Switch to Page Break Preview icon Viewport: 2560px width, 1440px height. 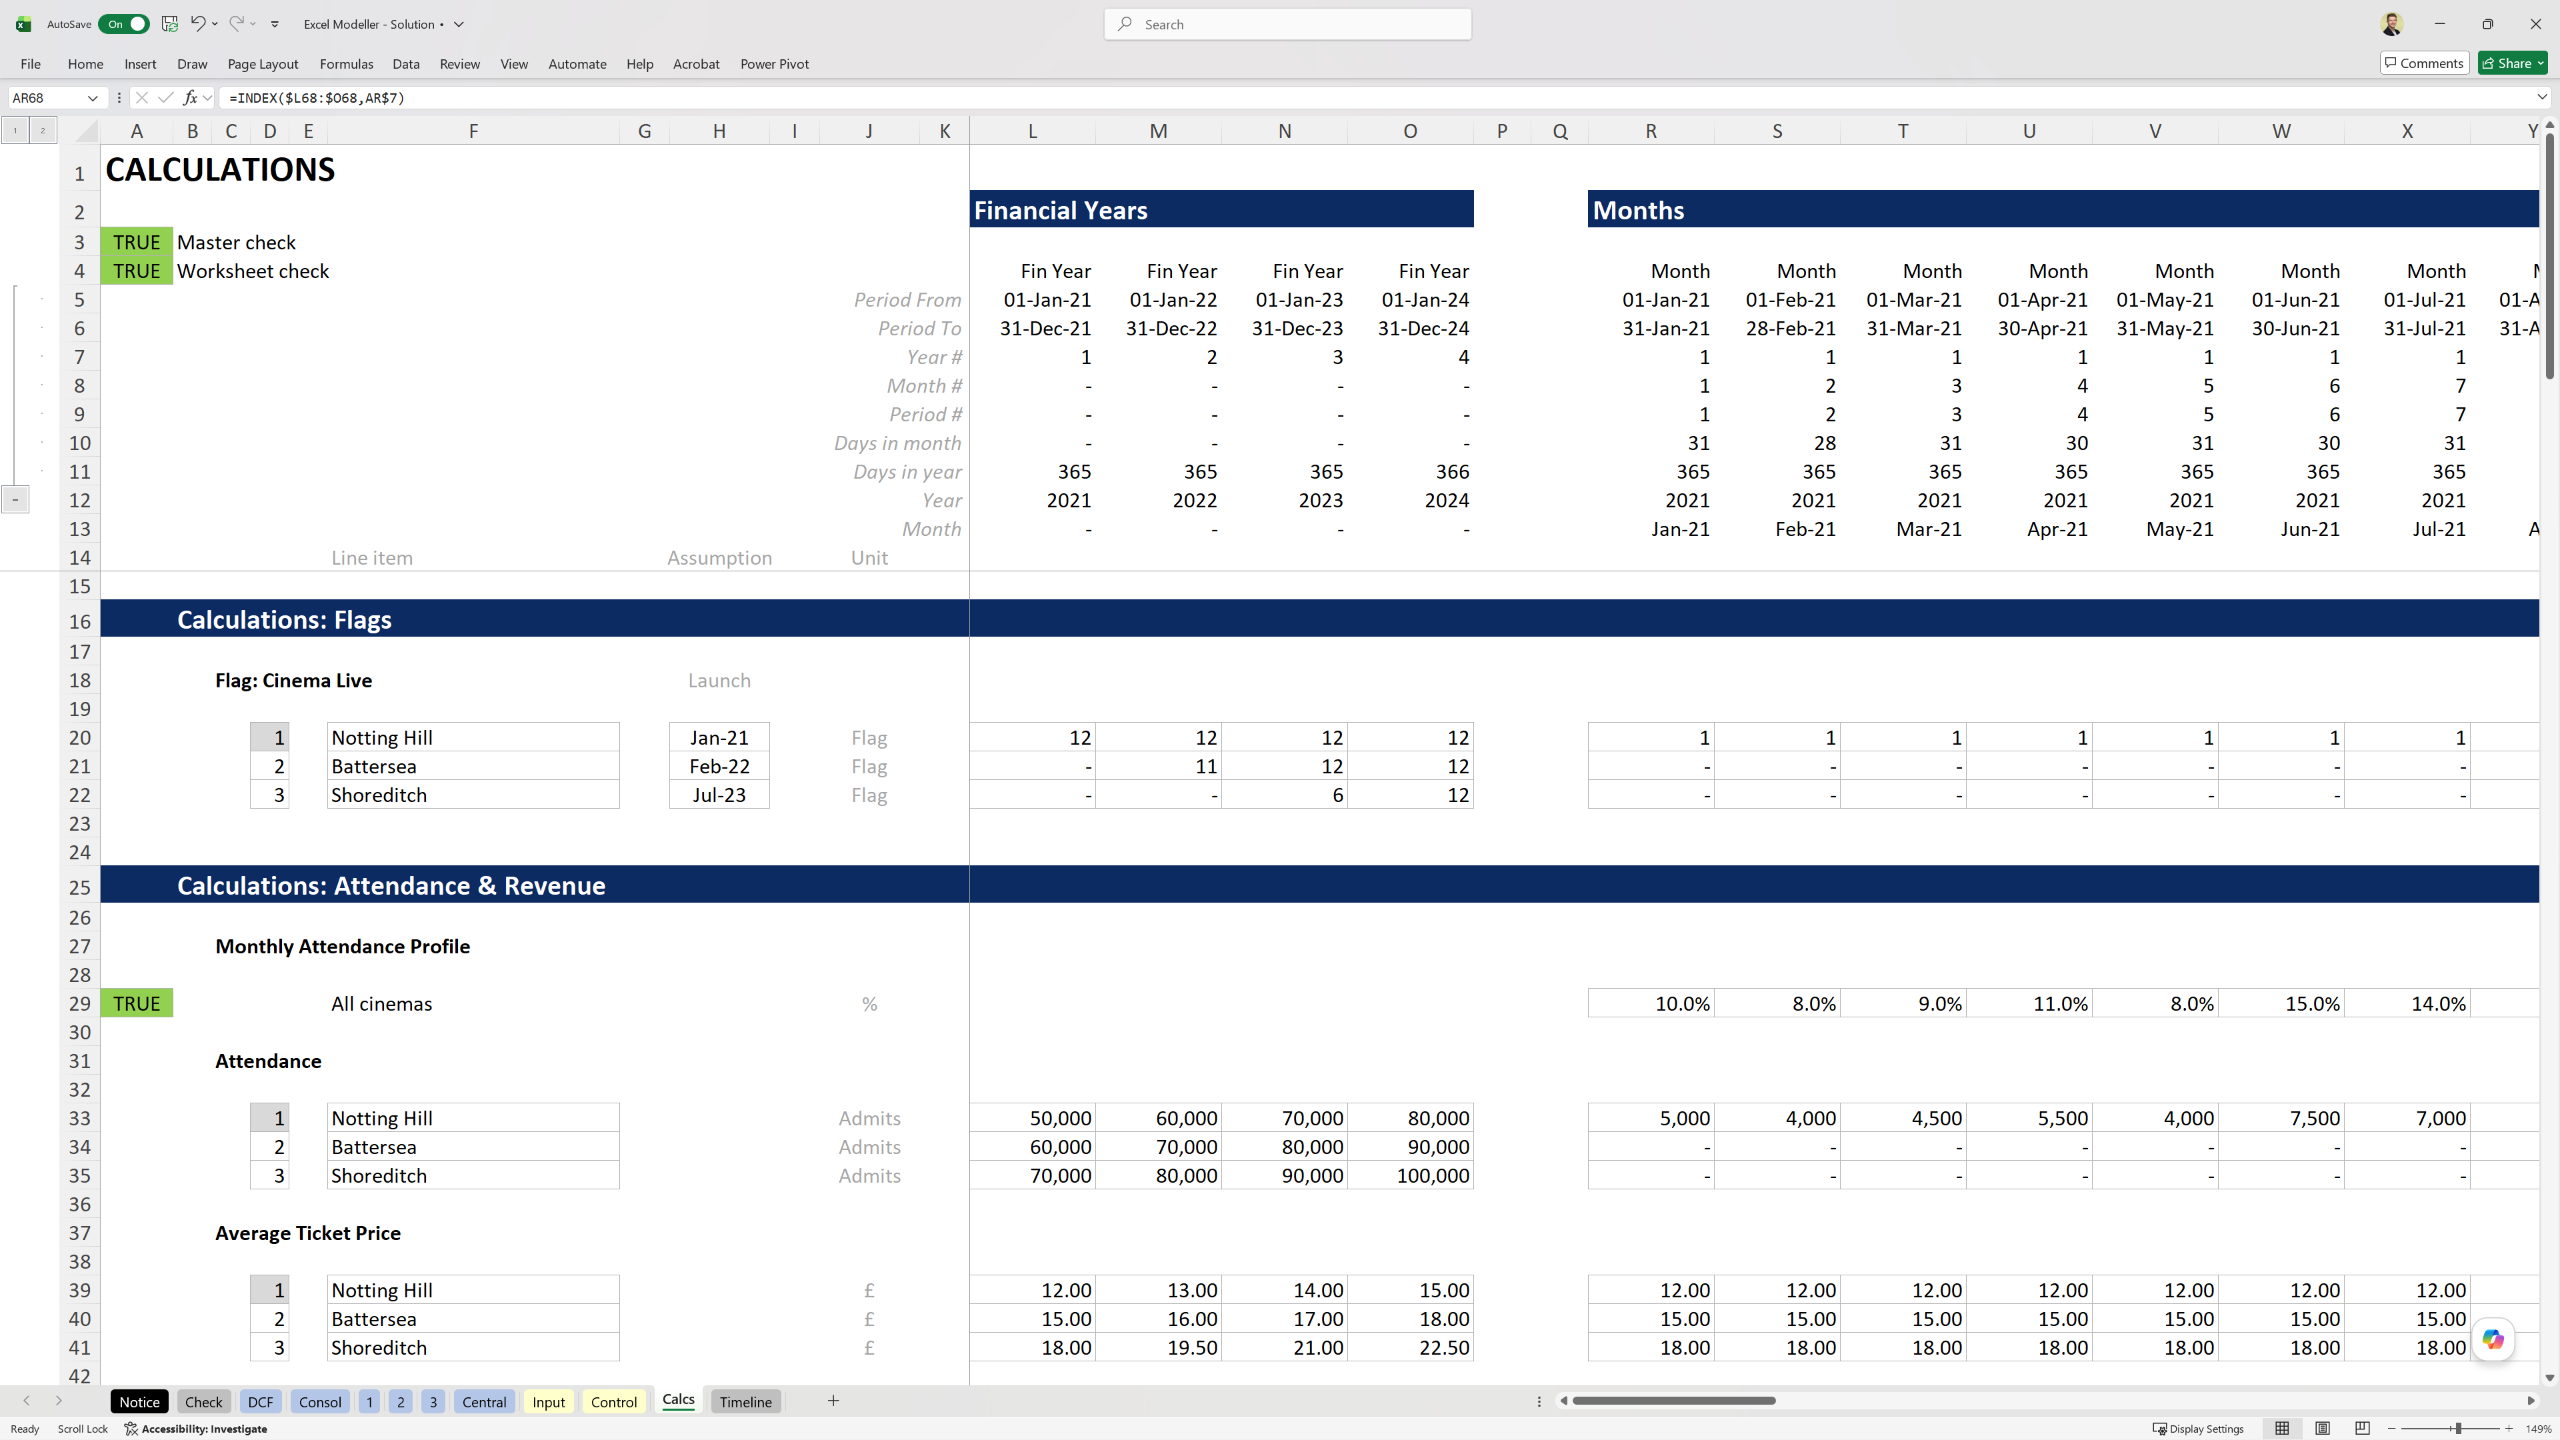tap(2362, 1429)
